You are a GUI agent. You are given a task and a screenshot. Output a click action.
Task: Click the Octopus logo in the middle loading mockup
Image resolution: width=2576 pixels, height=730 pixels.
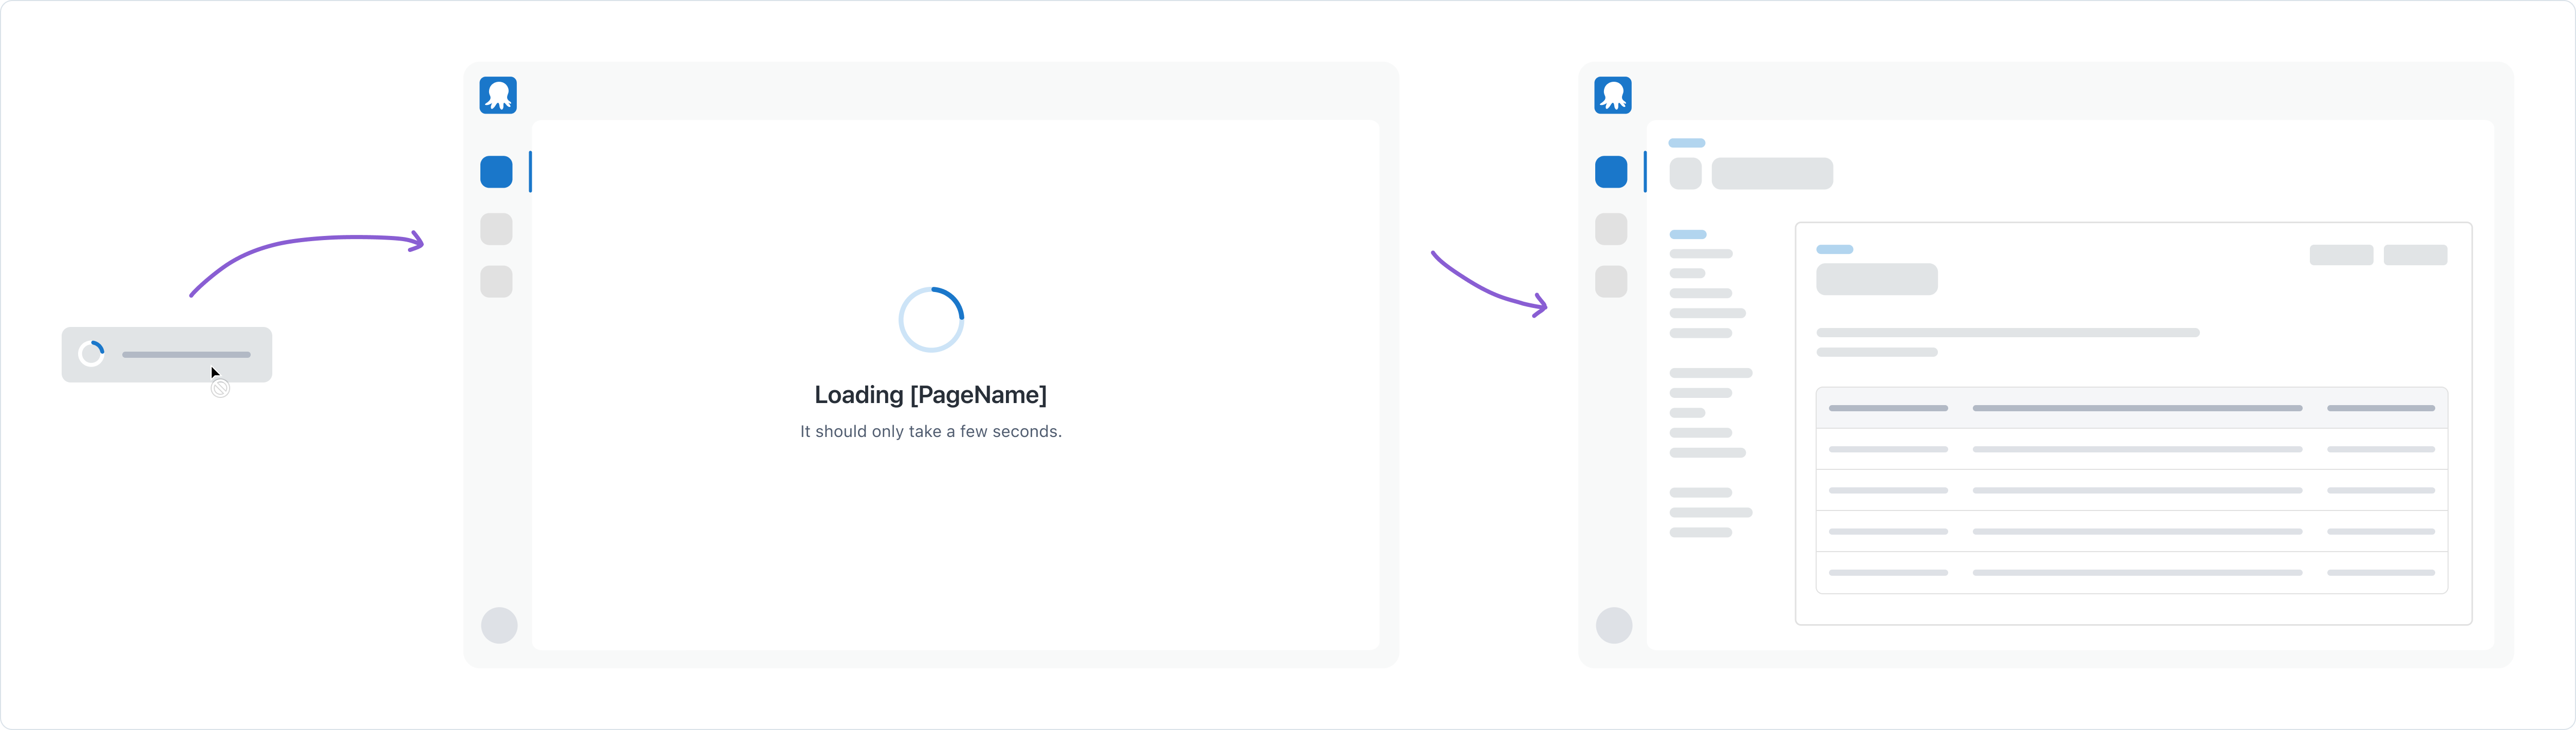[x=497, y=95]
